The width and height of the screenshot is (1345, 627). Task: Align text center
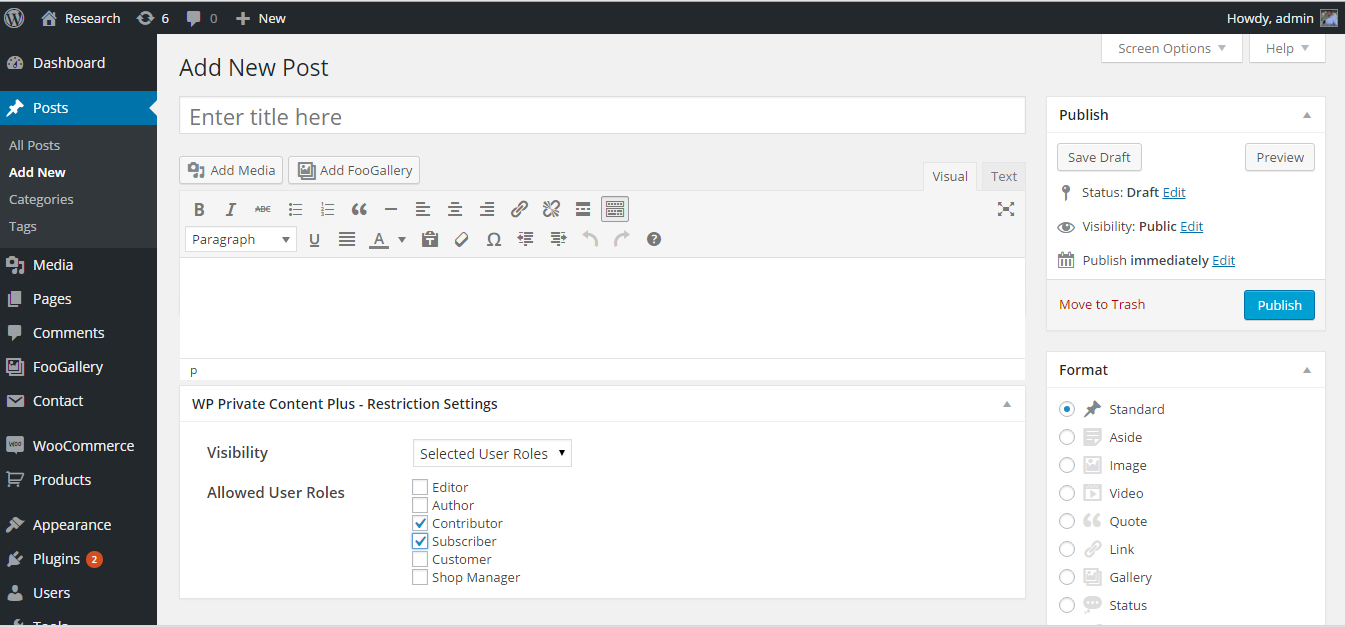pyautogui.click(x=455, y=209)
